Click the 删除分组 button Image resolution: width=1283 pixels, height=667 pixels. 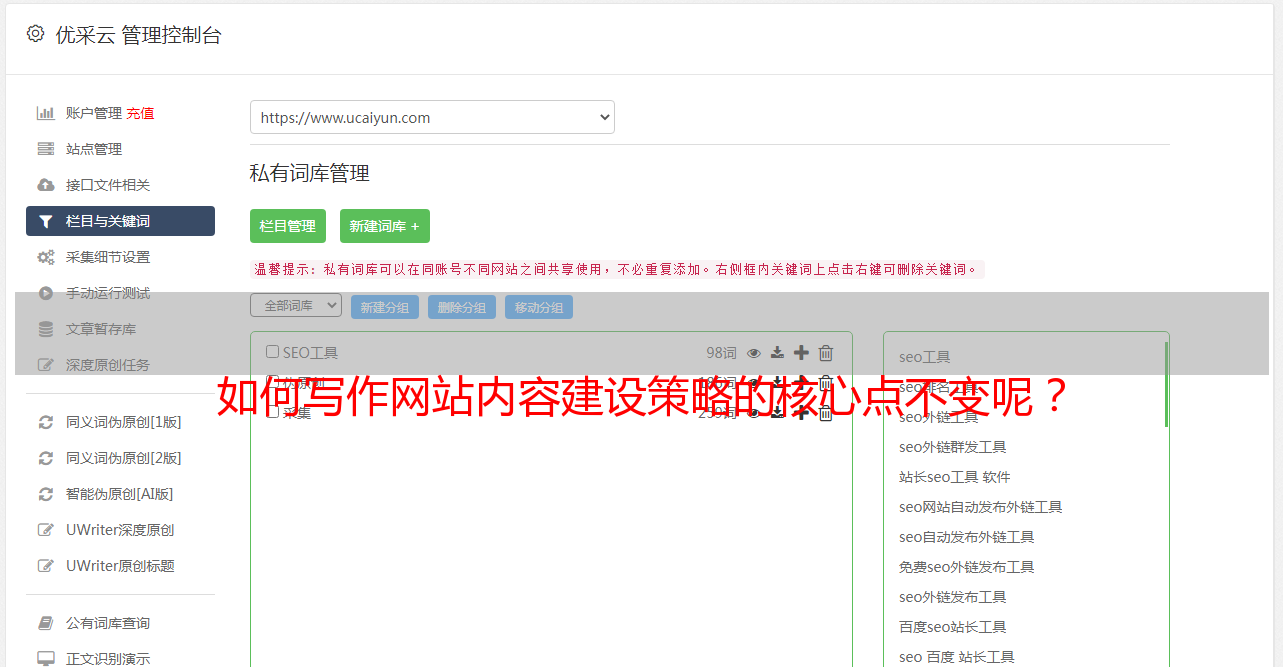click(462, 307)
